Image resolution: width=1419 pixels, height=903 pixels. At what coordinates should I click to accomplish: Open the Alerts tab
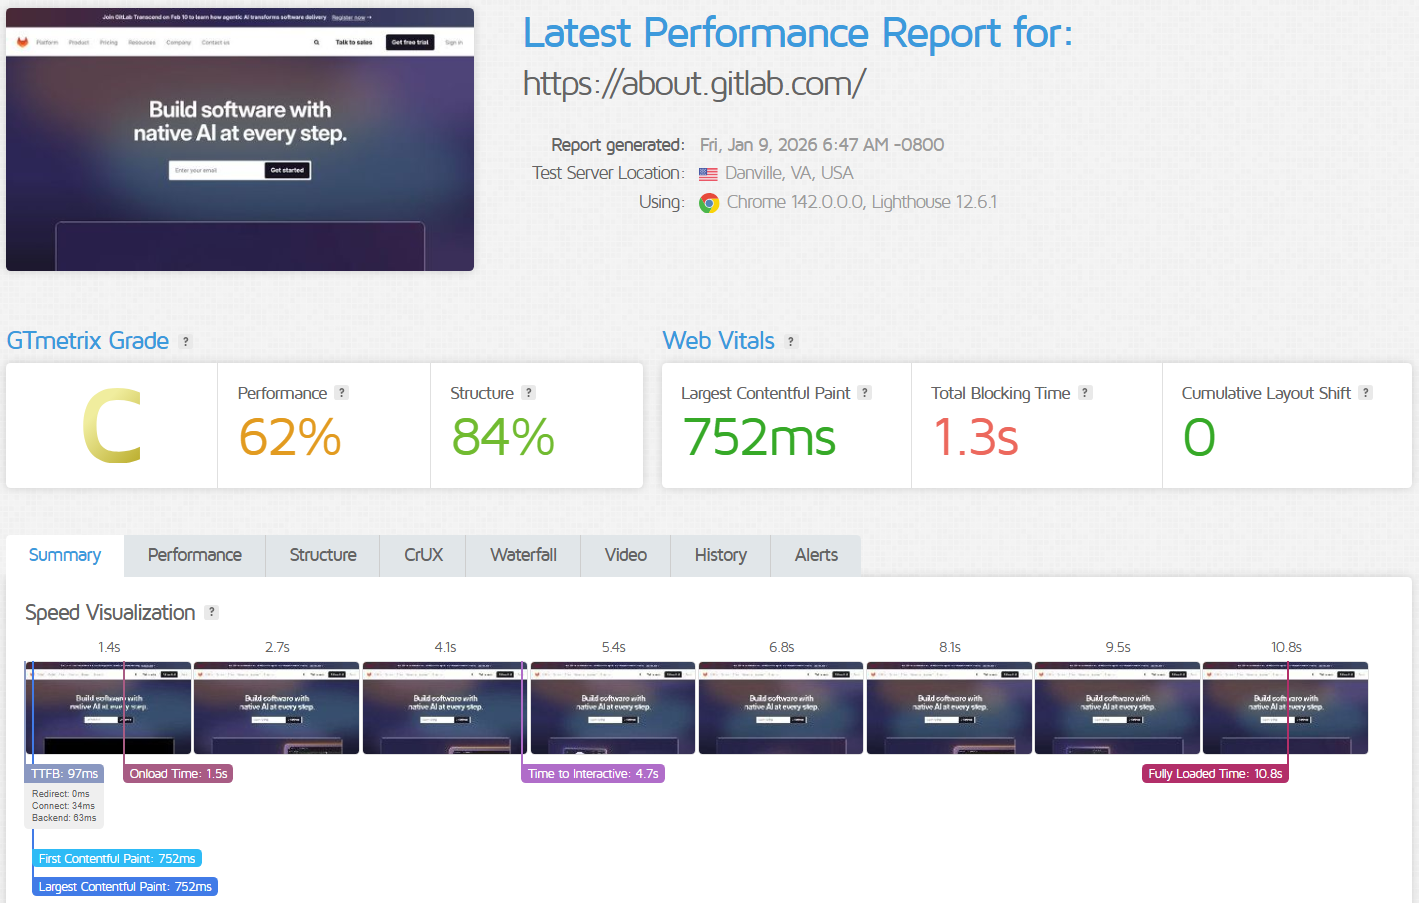816,555
